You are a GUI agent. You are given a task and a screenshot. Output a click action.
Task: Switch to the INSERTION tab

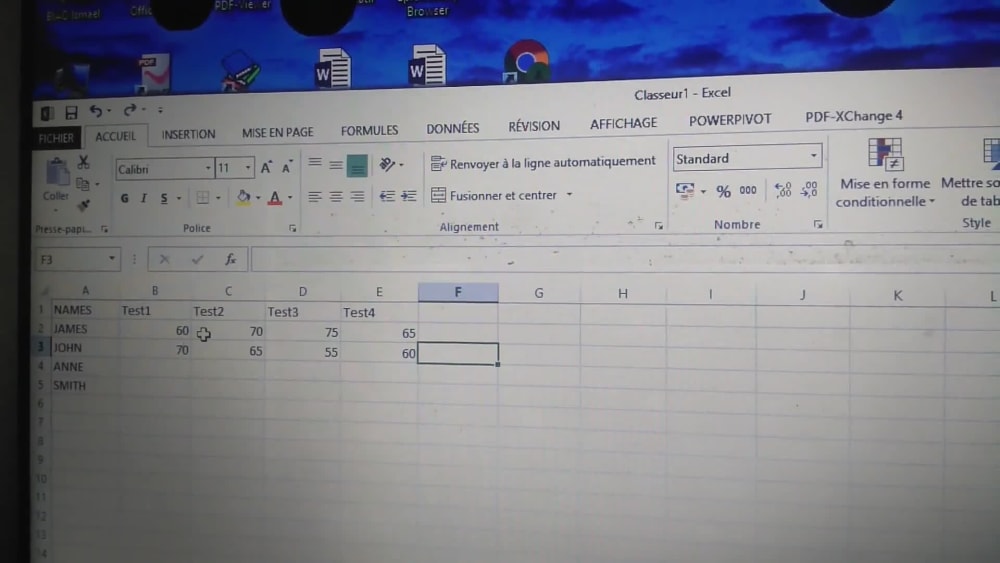point(188,135)
